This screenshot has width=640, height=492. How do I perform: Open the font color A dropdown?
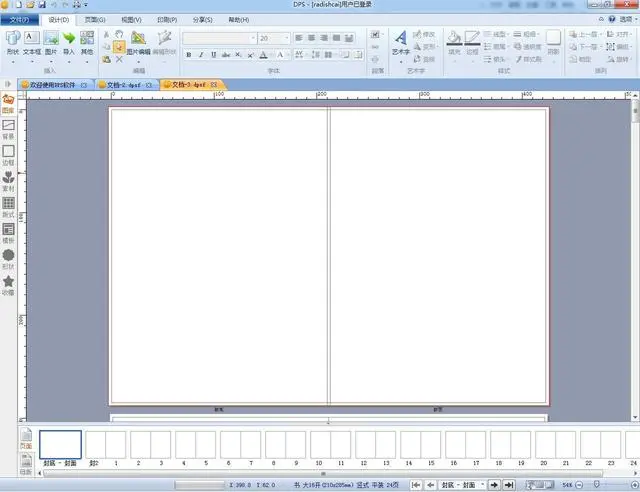coord(271,55)
